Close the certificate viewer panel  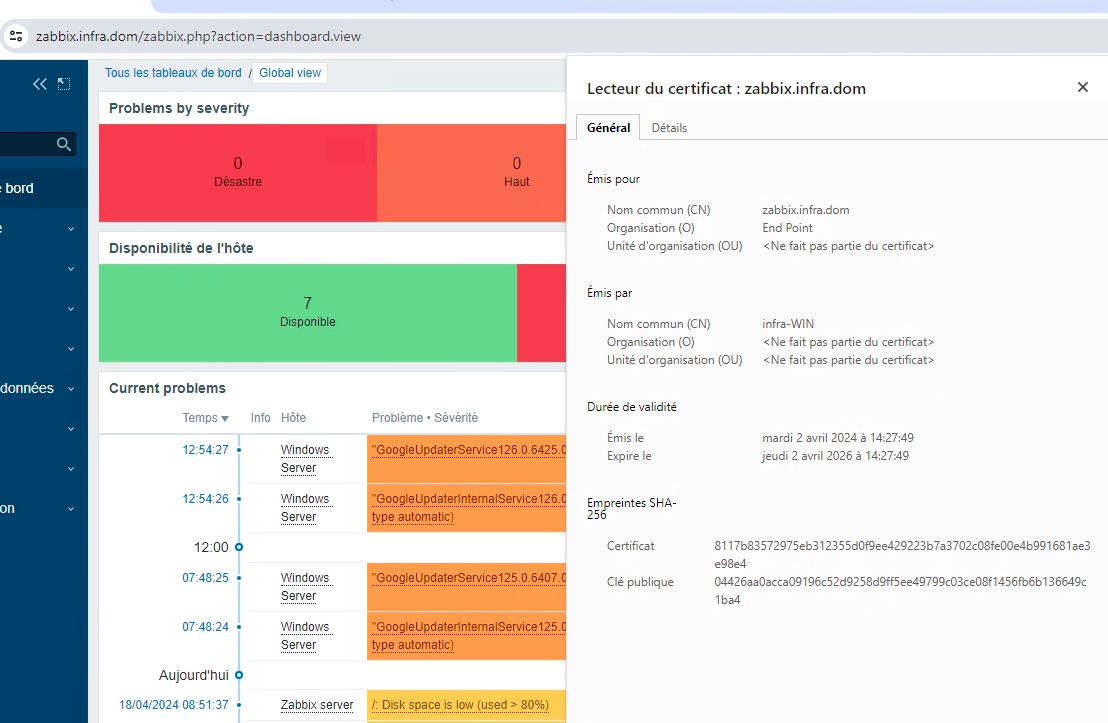[x=1082, y=88]
